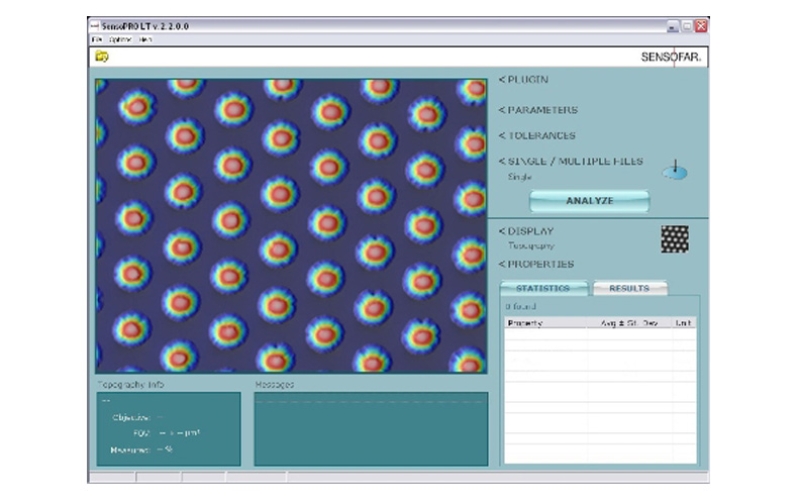800x500 pixels.
Task: Expand SINGLE / MULTIPLE FILES section
Action: coord(571,161)
